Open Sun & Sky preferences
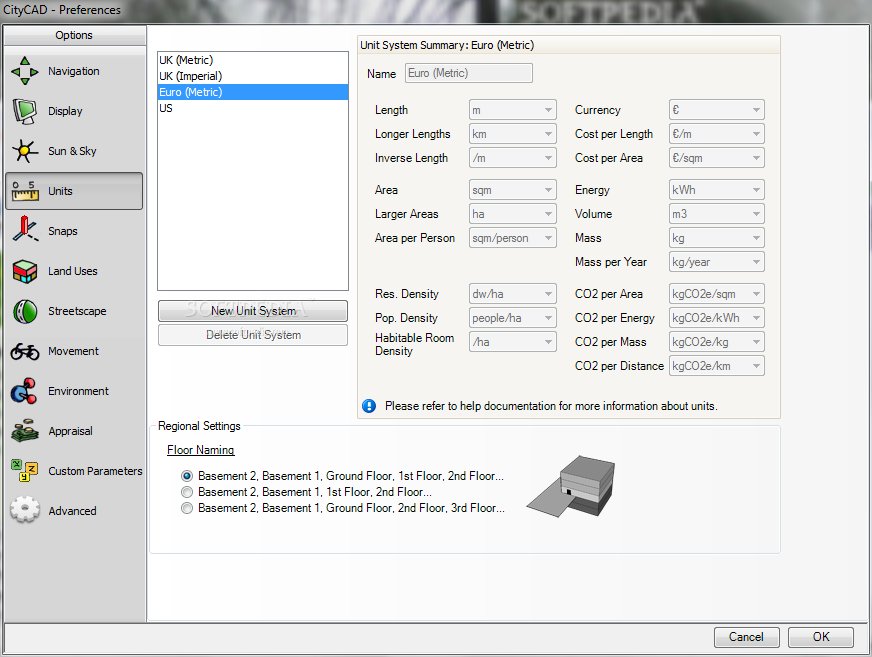 tap(72, 151)
